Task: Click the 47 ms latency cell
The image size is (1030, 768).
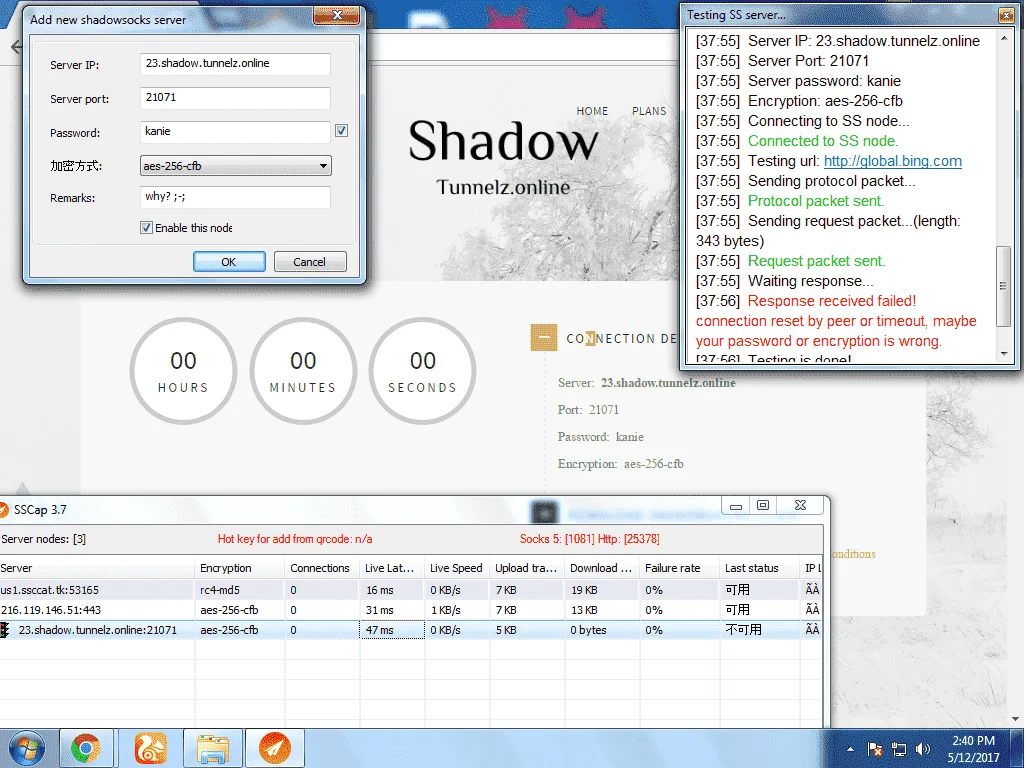Action: (x=392, y=630)
